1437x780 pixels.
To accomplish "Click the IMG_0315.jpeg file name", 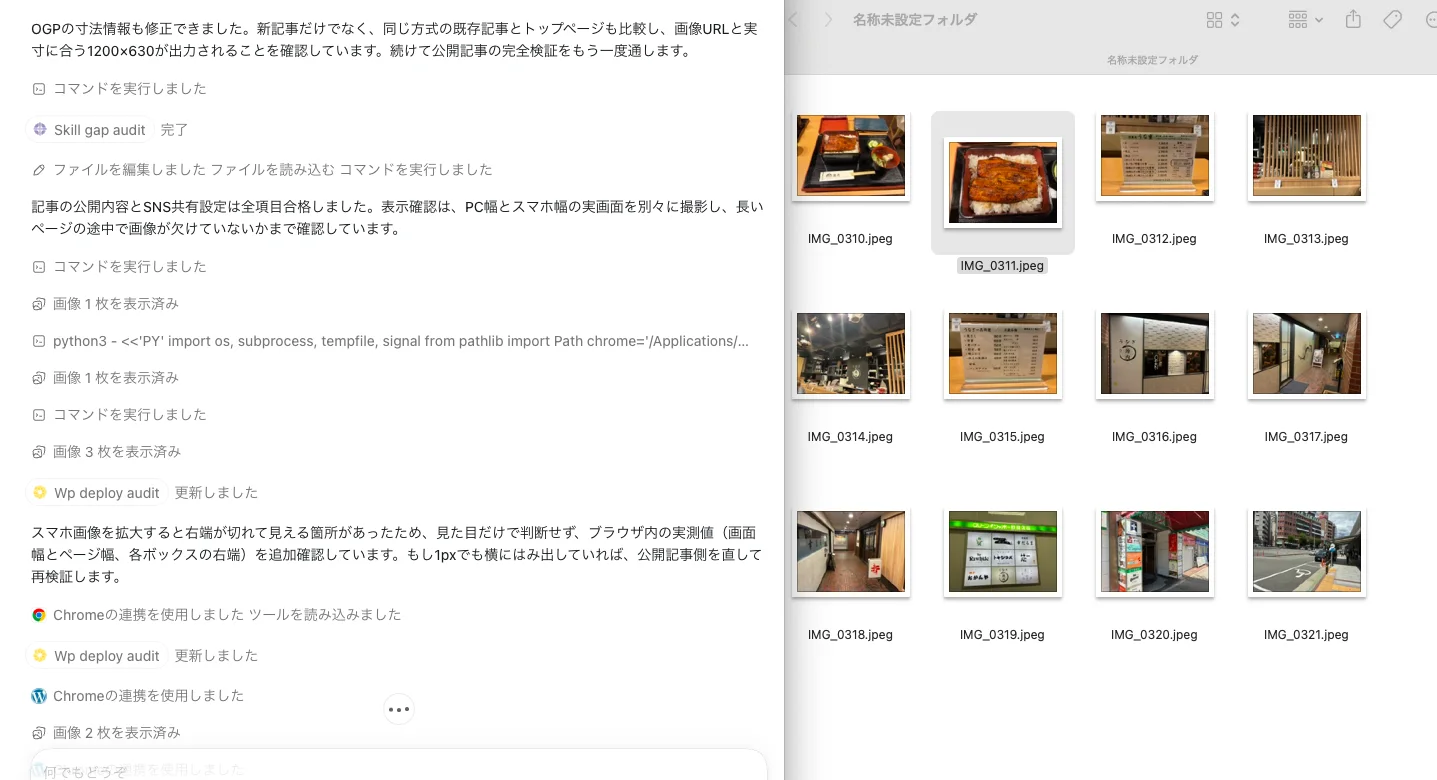I will pyautogui.click(x=1002, y=437).
